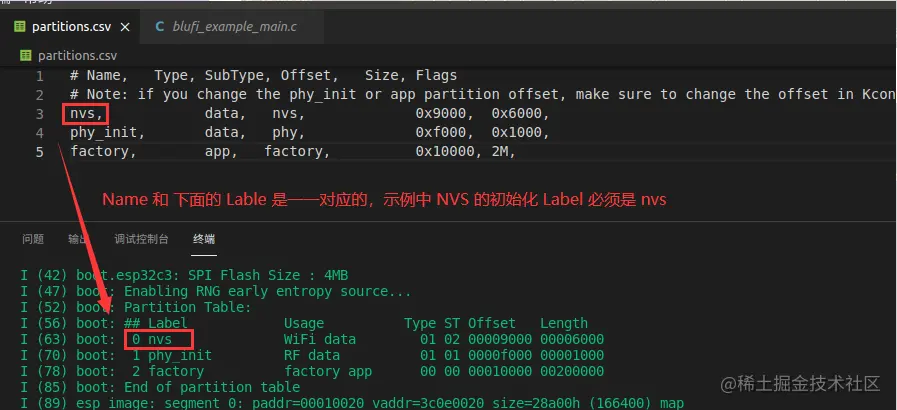Viewport: 897px width, 410px height.
Task: Click 'factory,' name on line 5
Action: click(x=103, y=152)
